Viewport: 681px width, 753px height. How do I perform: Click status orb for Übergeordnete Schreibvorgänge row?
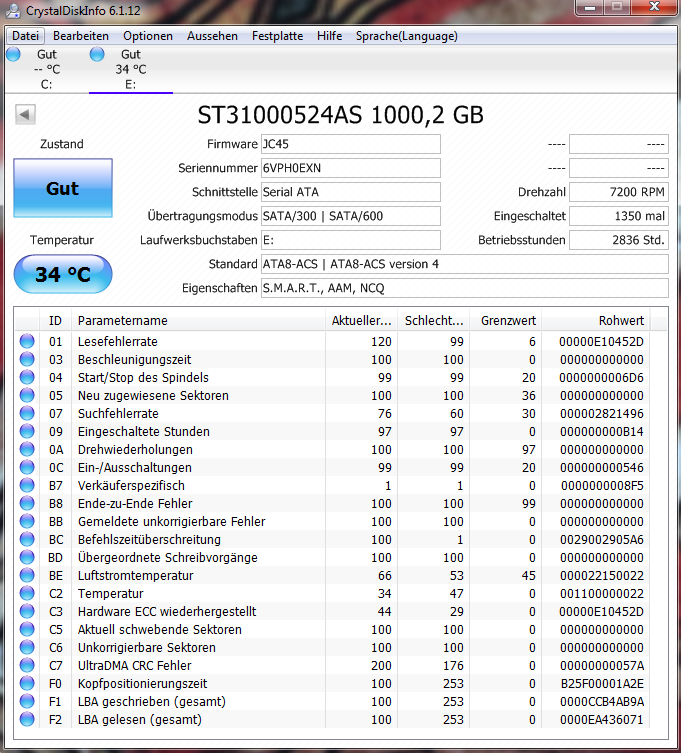pyautogui.click(x=27, y=558)
